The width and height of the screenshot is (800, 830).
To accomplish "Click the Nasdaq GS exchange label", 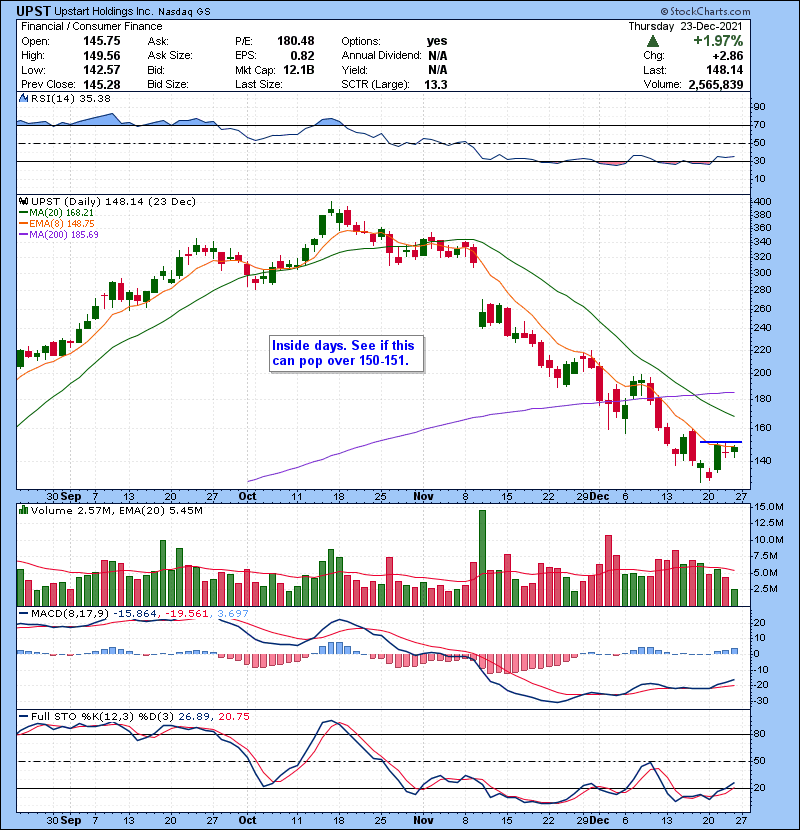I will click(184, 12).
